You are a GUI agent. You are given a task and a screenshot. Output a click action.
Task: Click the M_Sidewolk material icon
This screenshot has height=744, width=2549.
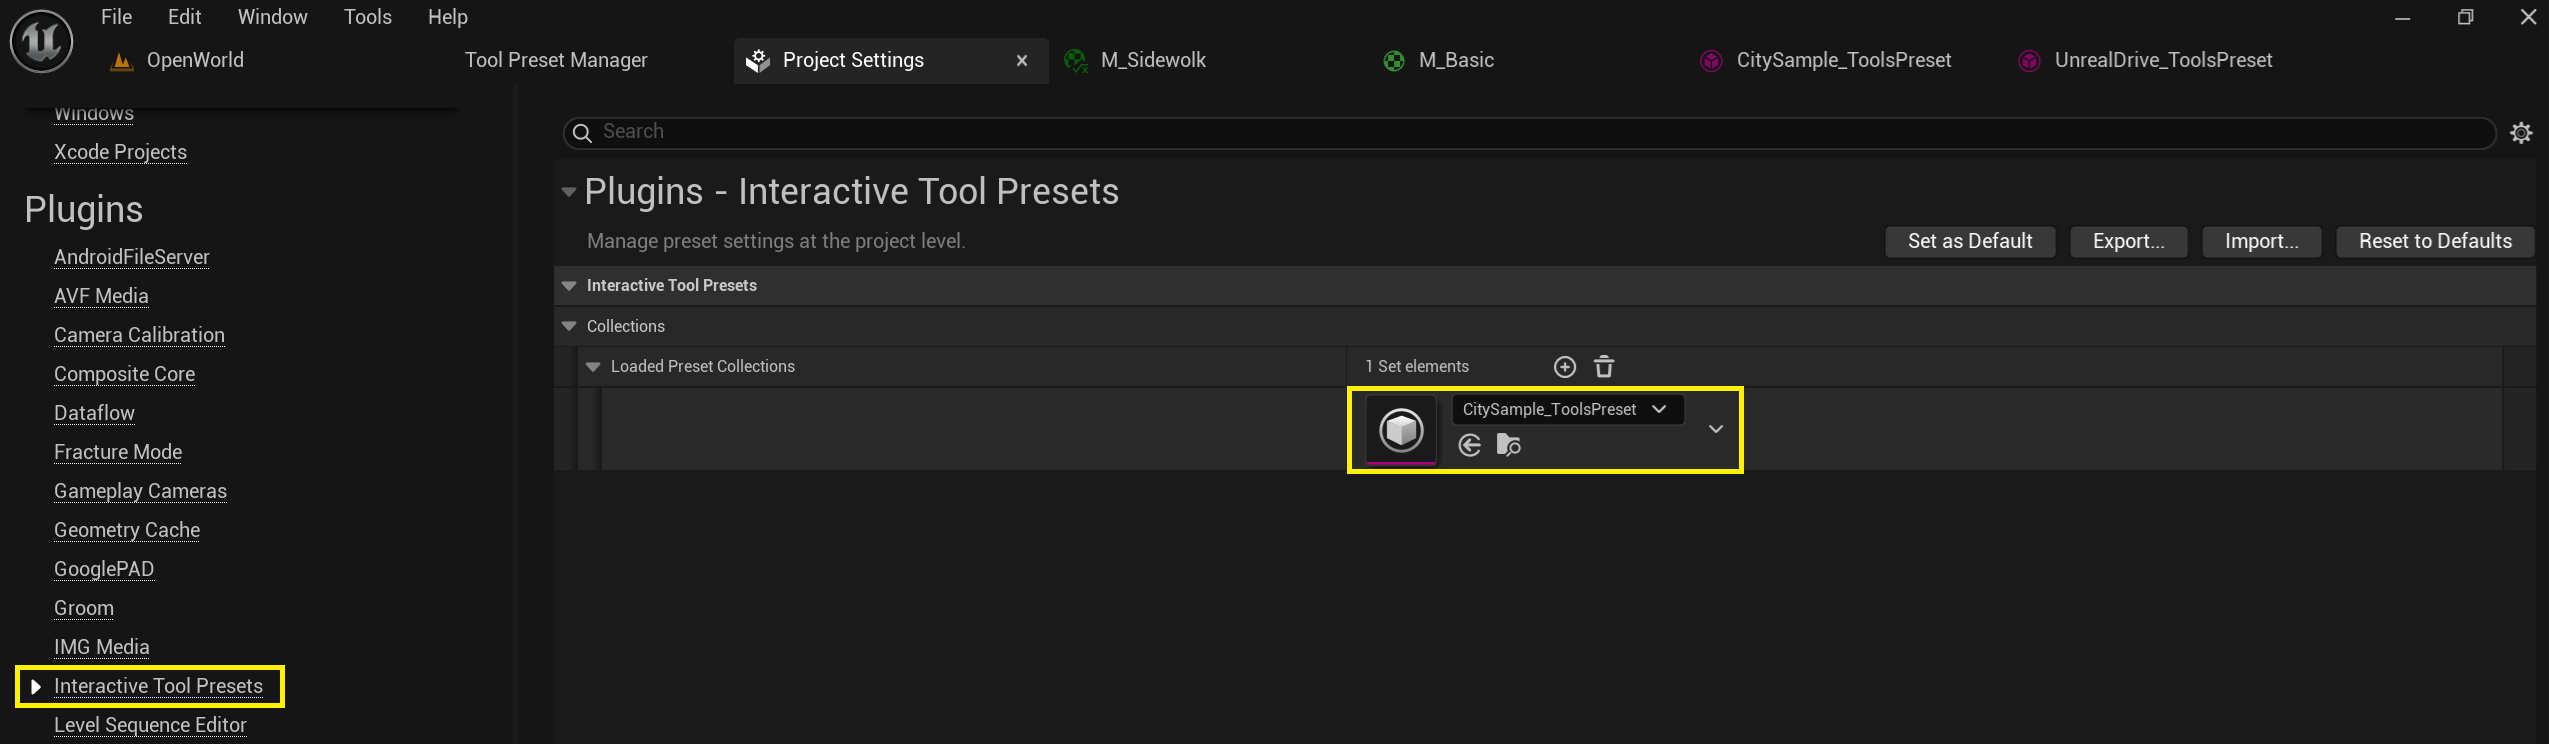tap(1076, 61)
